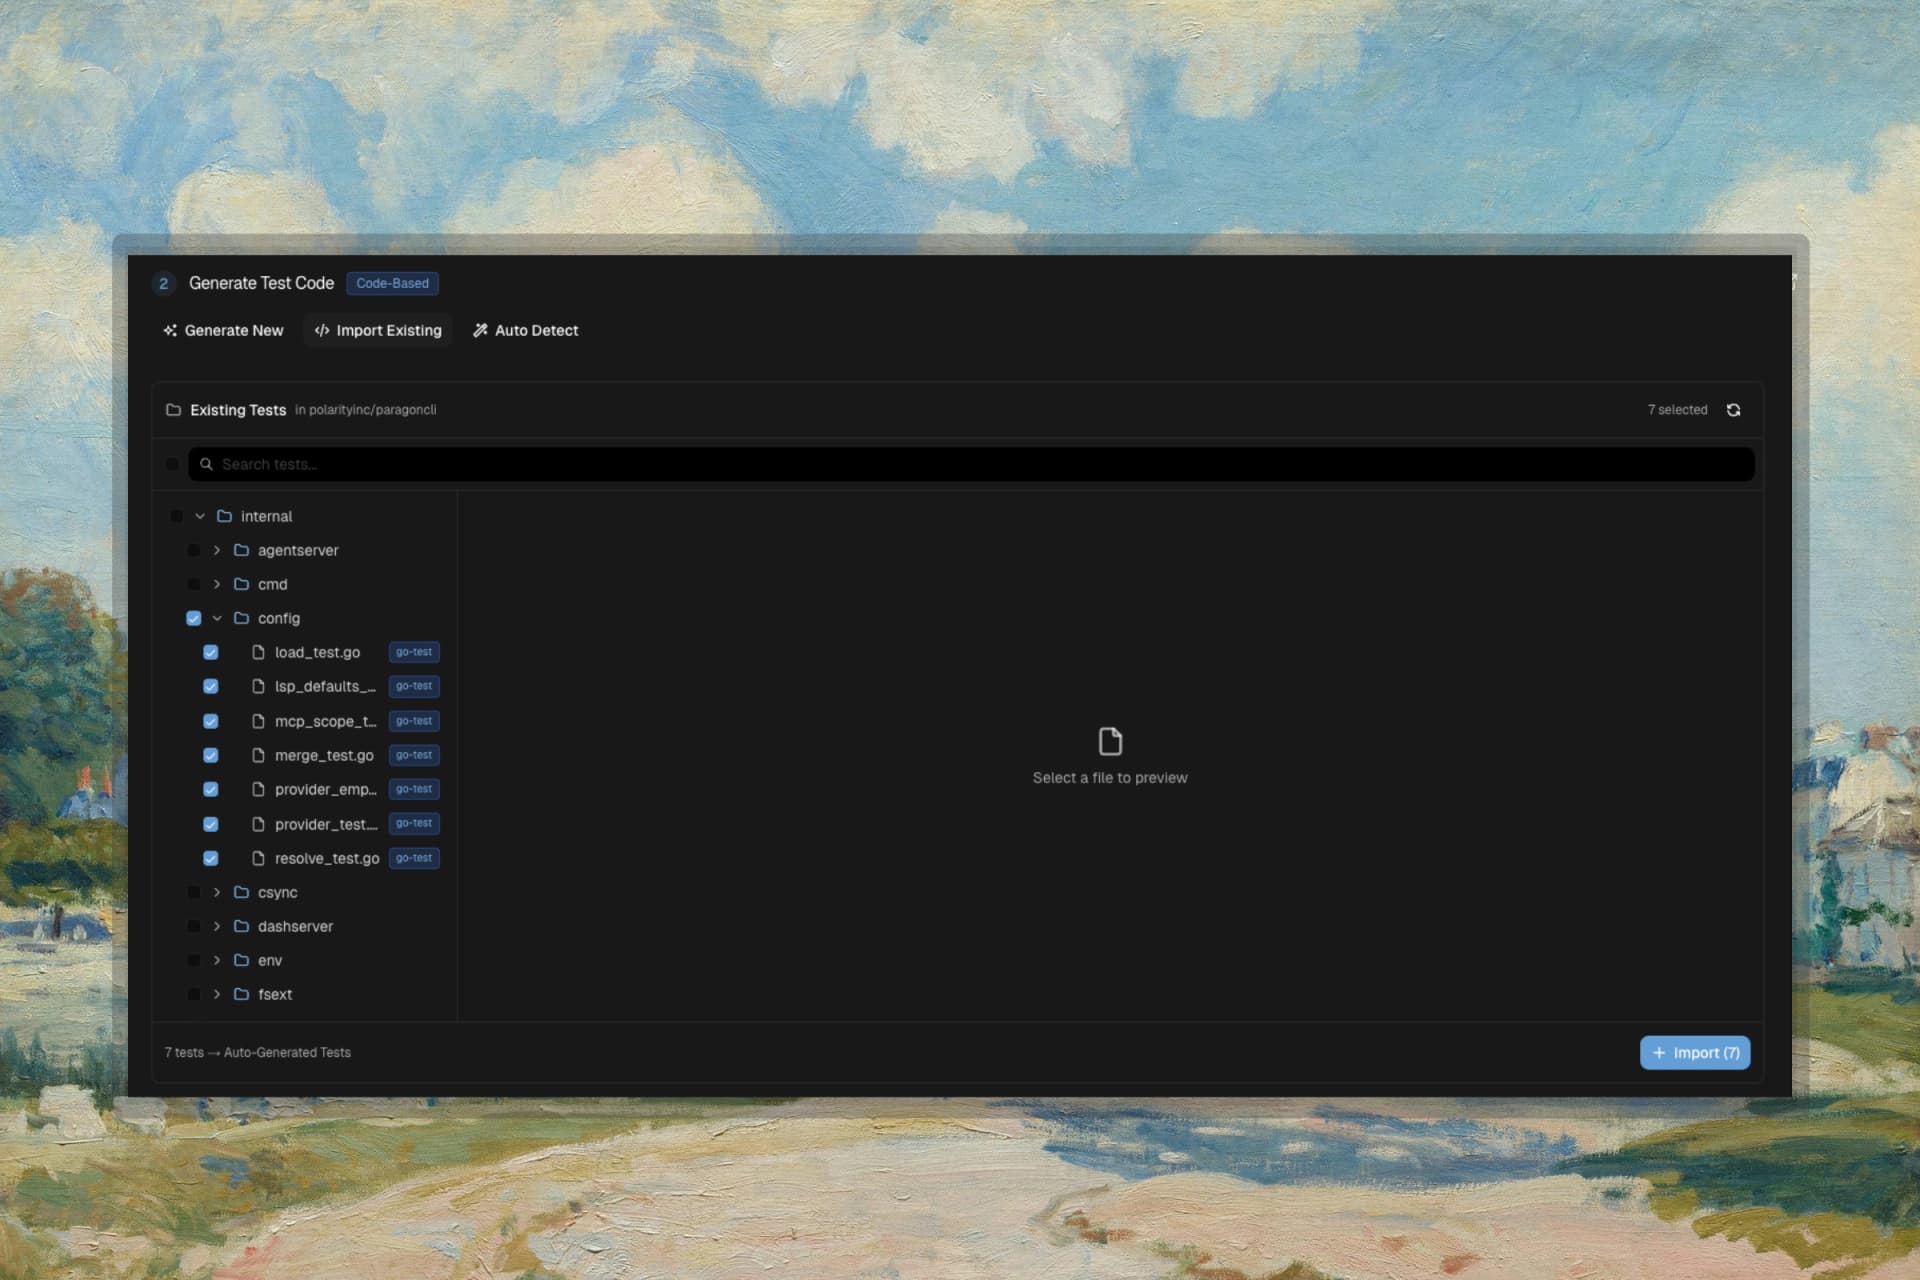1920x1280 pixels.
Task: Click the Import (7) button
Action: 1694,1052
